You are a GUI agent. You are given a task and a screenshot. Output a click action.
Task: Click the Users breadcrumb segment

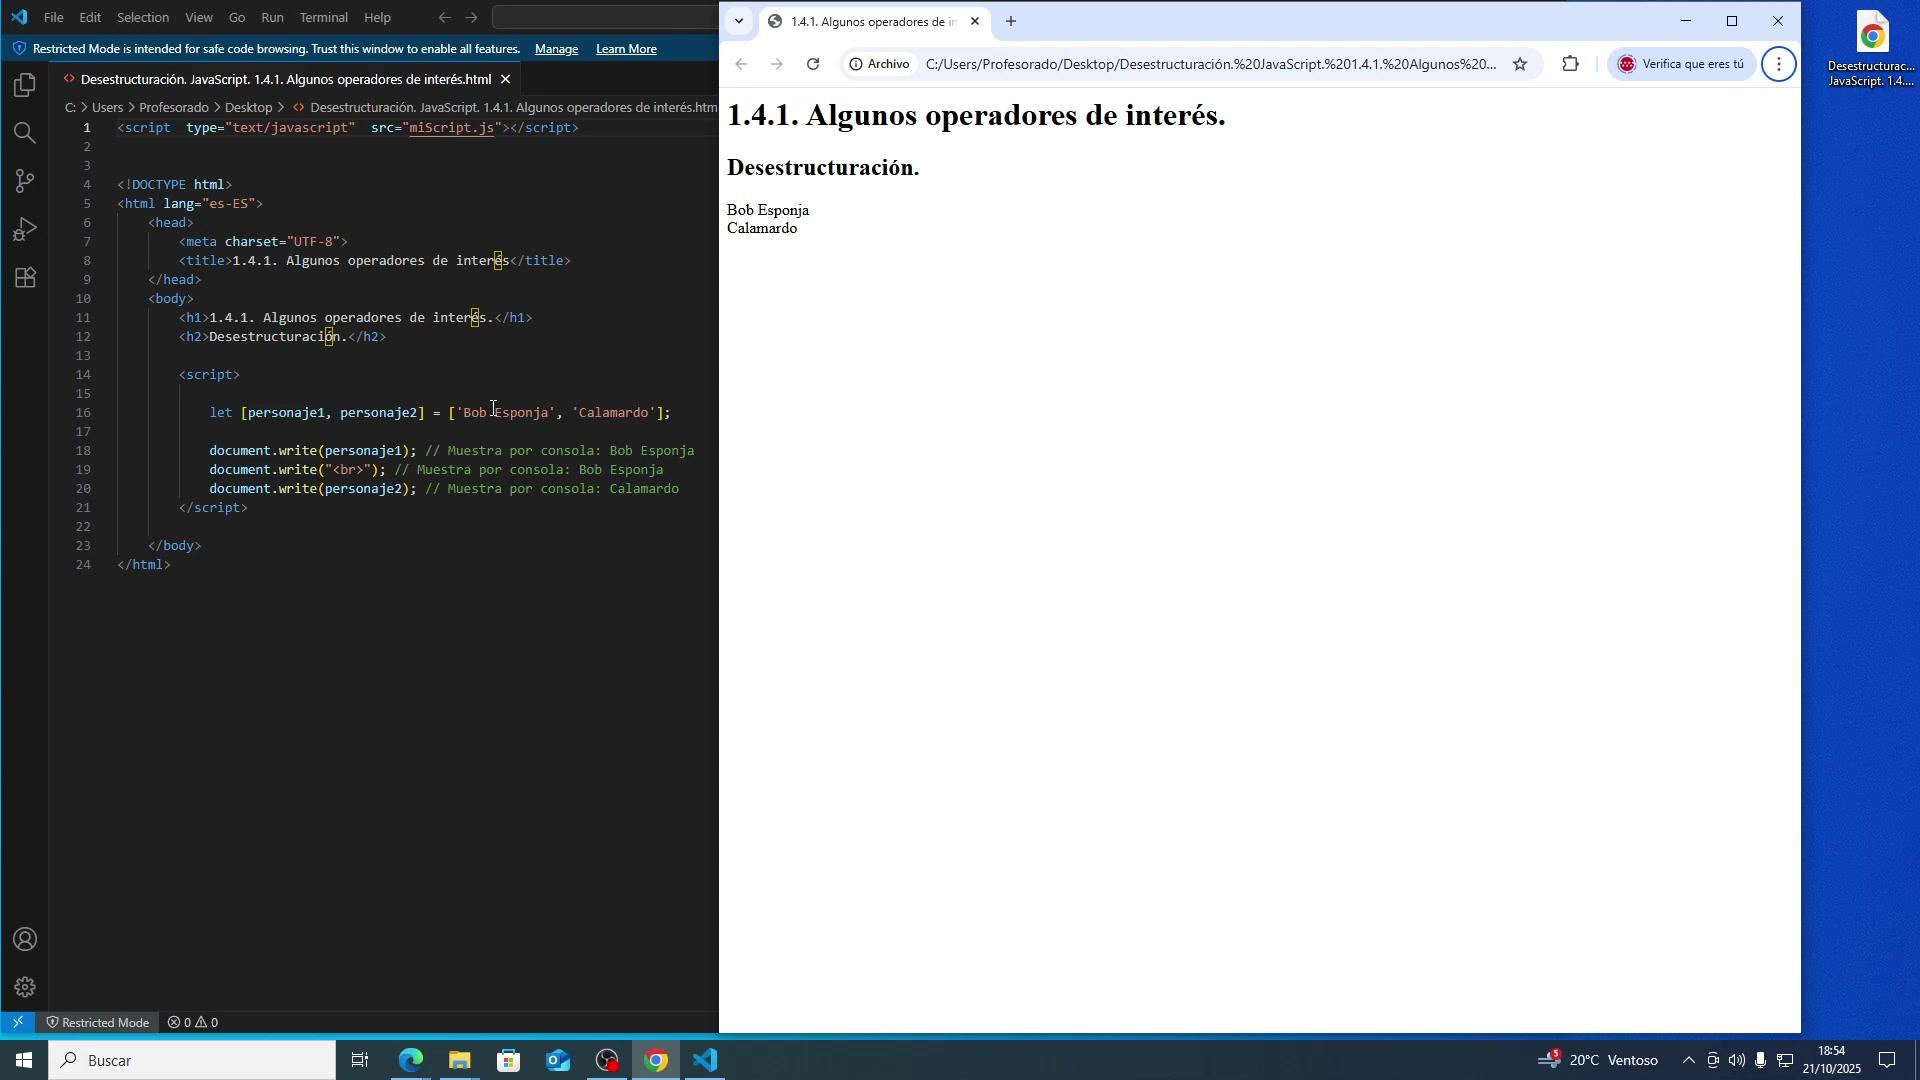pyautogui.click(x=107, y=107)
